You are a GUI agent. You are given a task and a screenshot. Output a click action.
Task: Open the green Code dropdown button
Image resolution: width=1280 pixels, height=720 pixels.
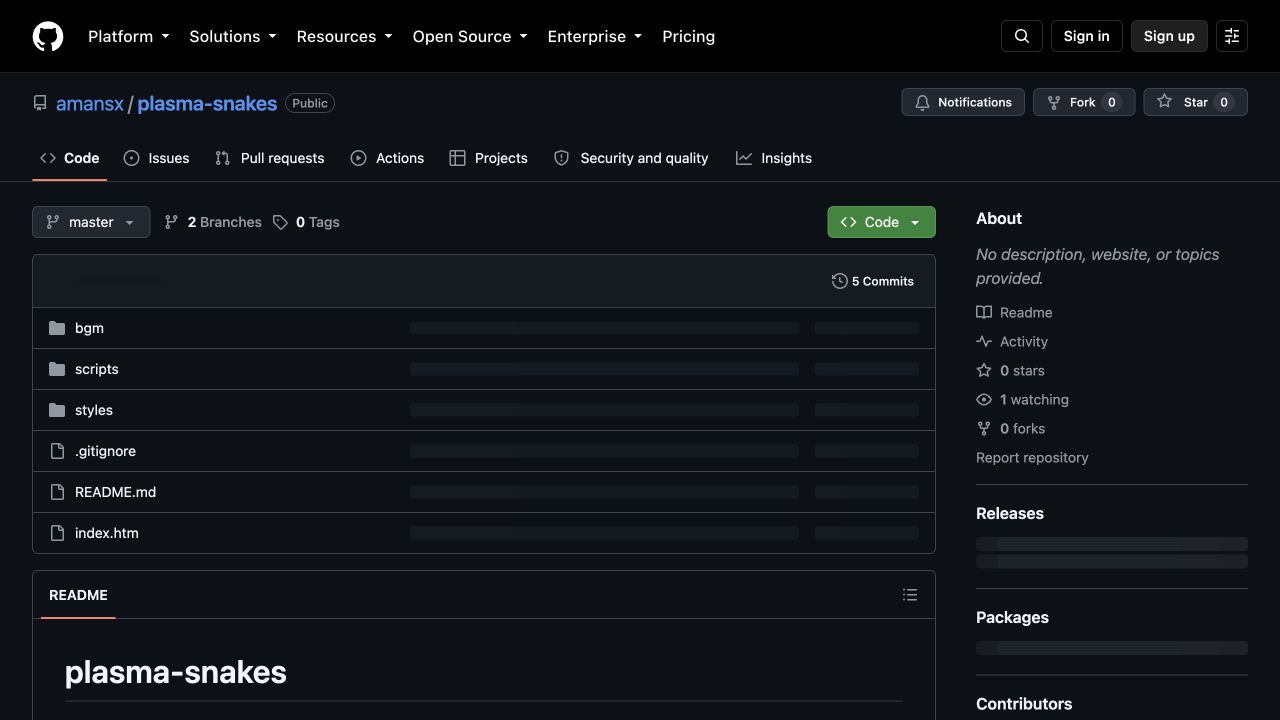[881, 222]
